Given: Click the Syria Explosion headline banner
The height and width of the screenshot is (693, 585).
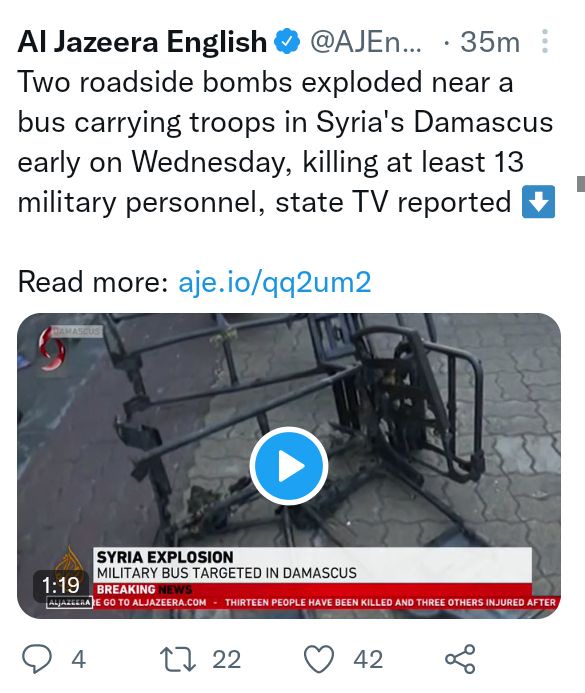Looking at the screenshot, I should pos(312,565).
